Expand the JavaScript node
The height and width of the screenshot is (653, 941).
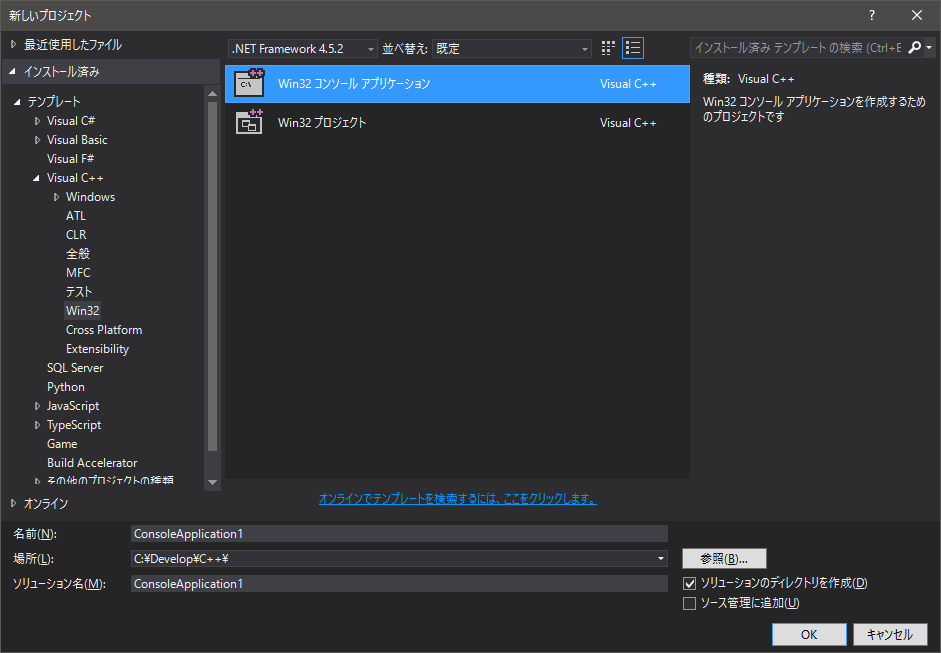pos(37,406)
